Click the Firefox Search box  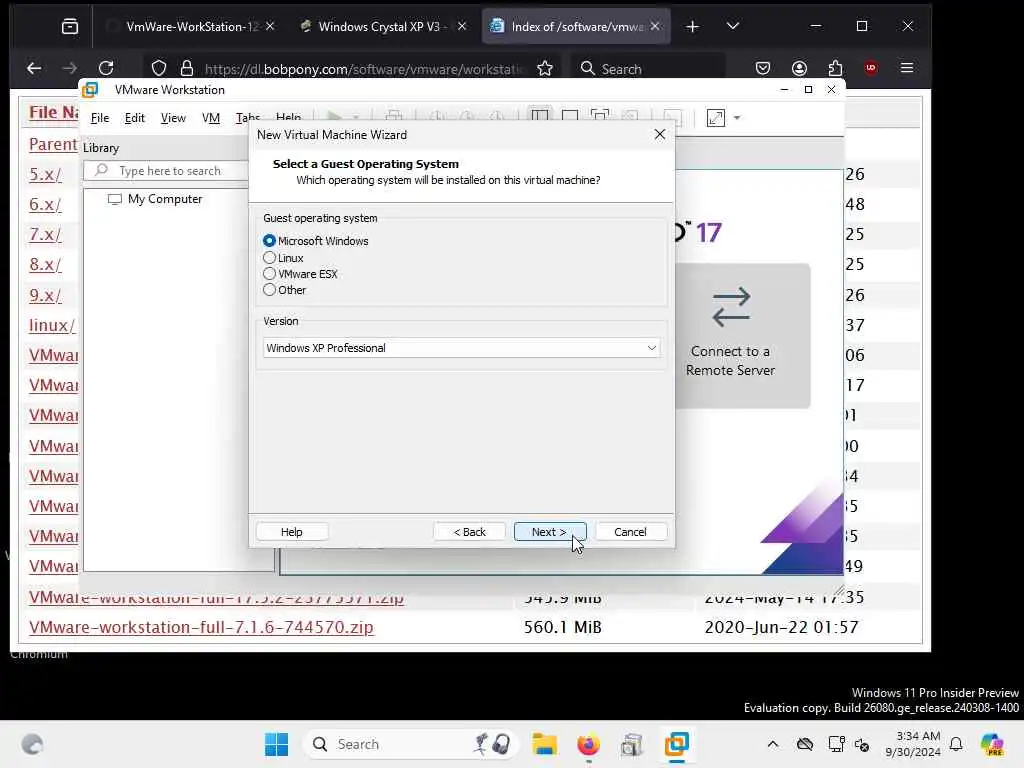point(648,69)
